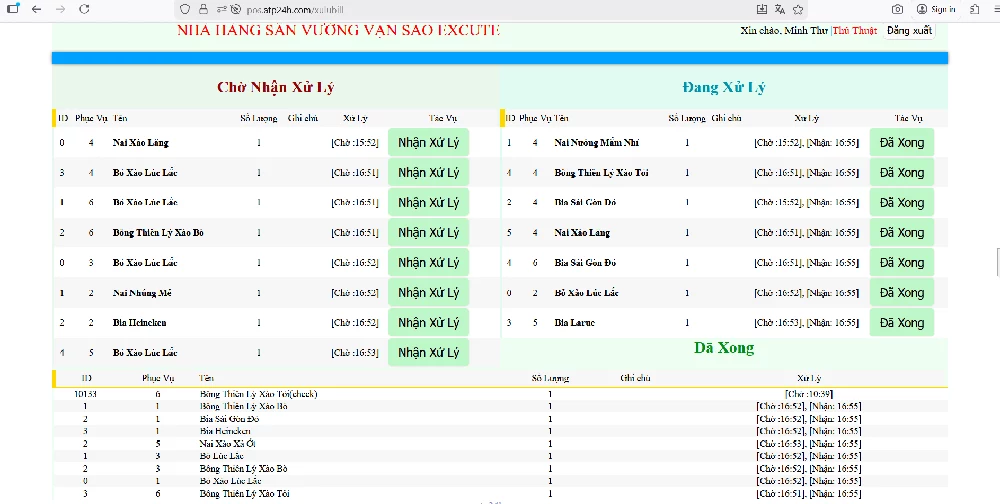This screenshot has width=1000, height=504.
Task: Click the browser forward arrow
Action: pos(60,9)
